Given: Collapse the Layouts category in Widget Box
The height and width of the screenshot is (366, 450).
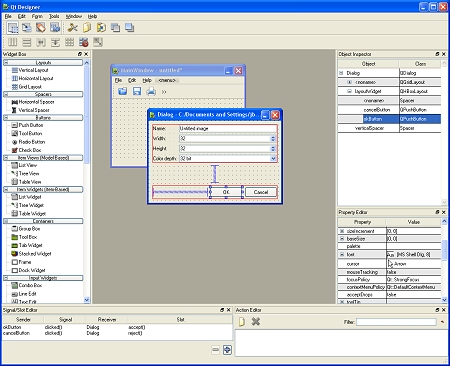Looking at the screenshot, I should [6, 63].
